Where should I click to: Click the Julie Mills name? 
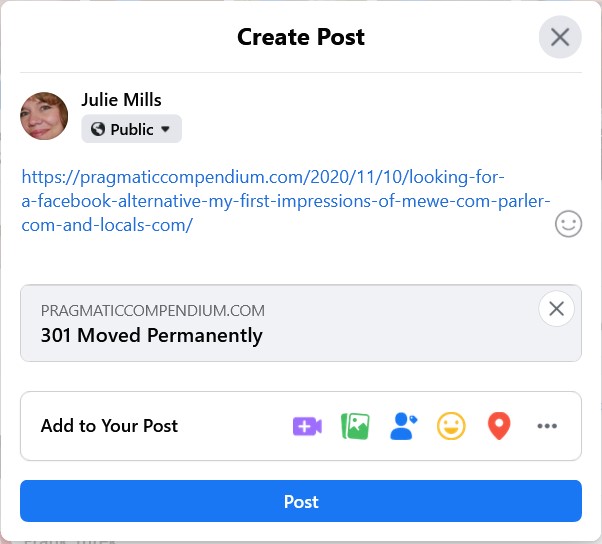coord(121,100)
